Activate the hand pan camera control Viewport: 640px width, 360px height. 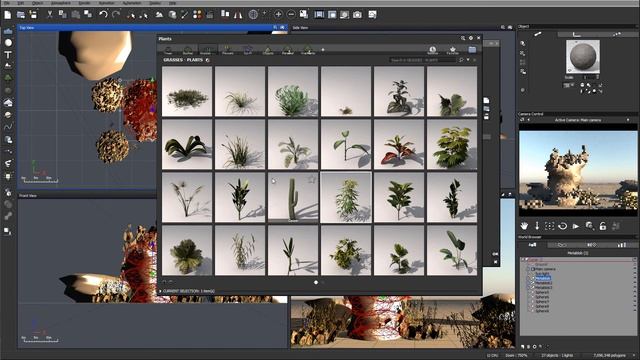(524, 226)
